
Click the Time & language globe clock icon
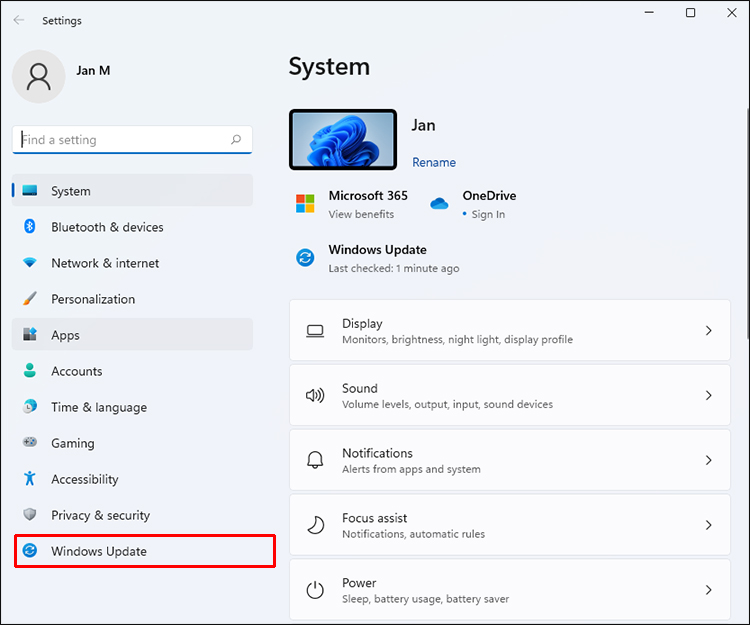(30, 406)
